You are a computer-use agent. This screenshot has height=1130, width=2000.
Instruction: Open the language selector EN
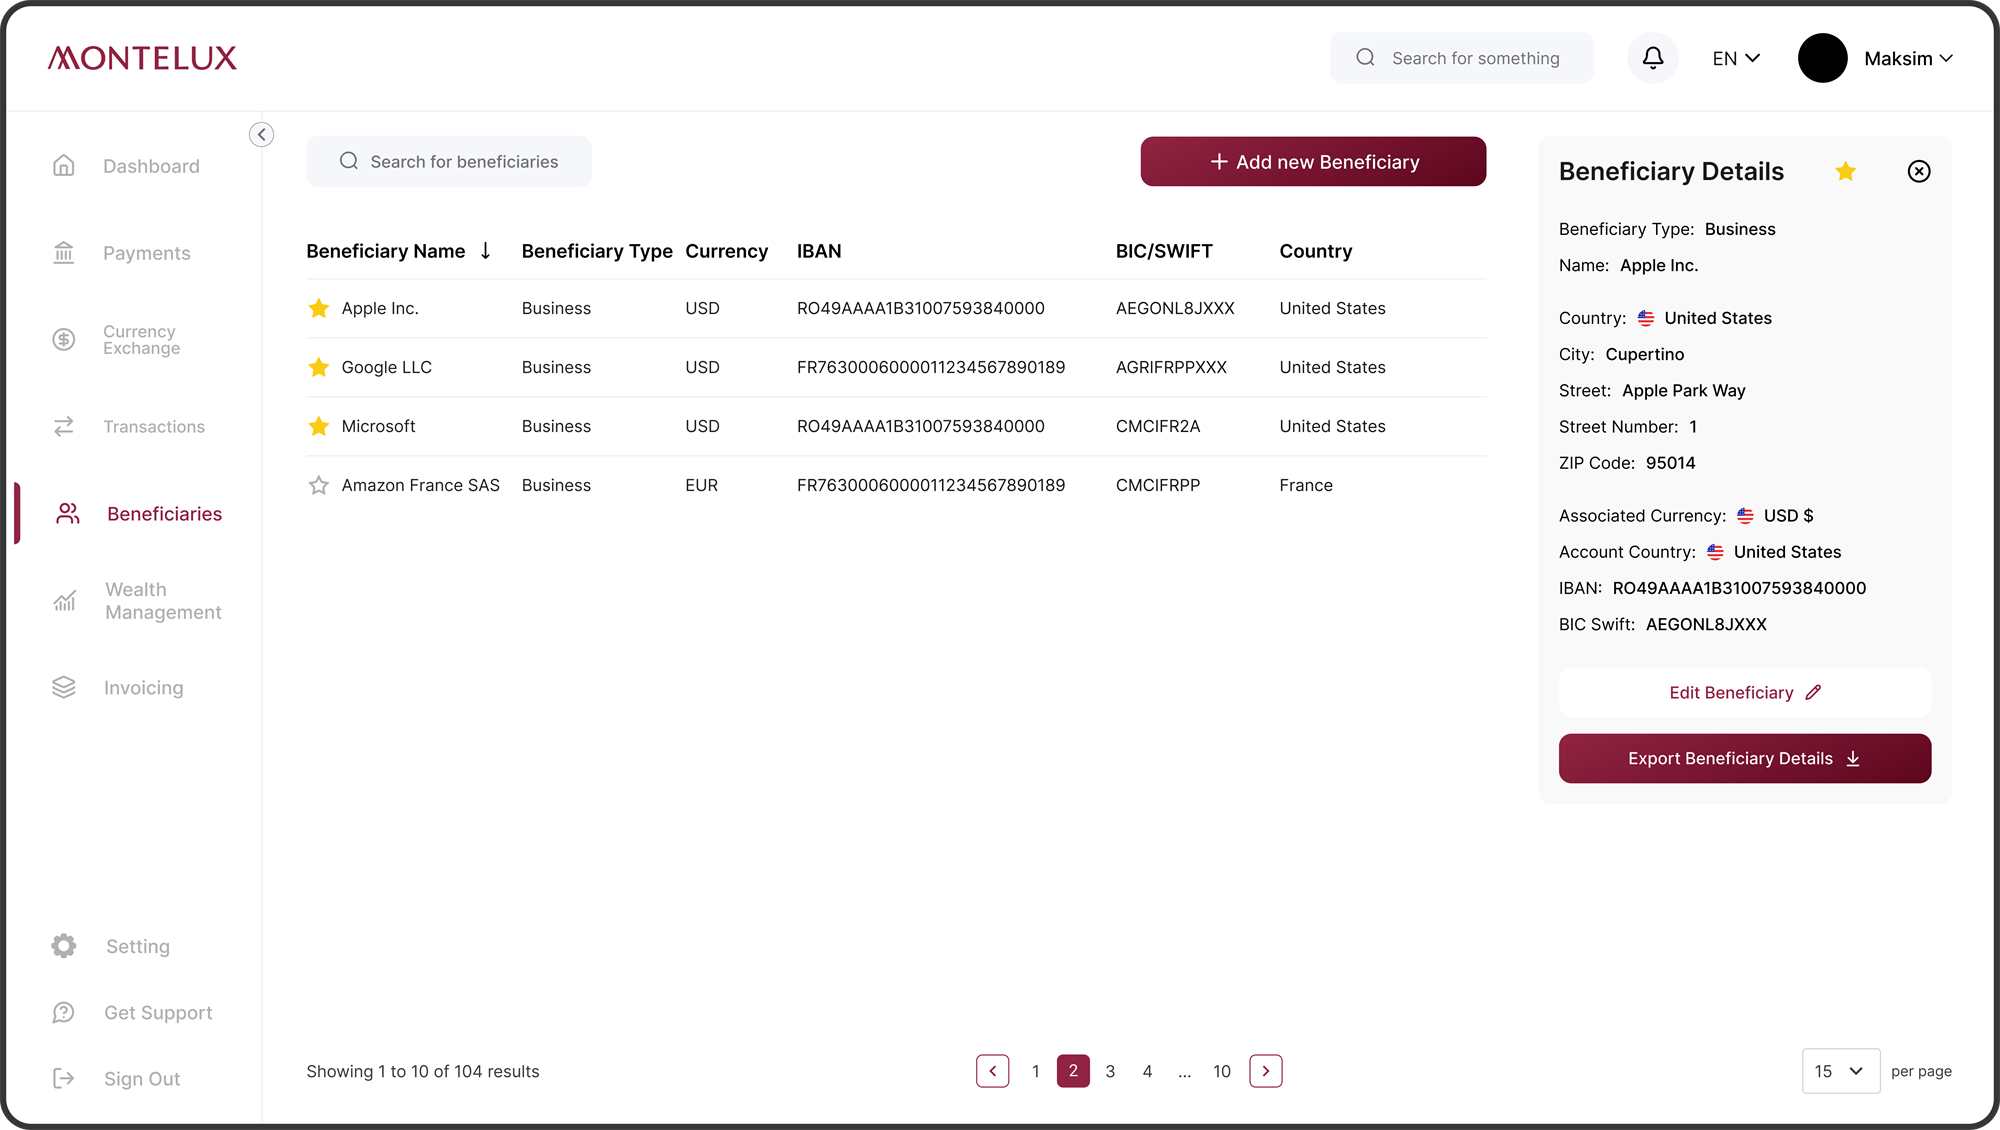coord(1736,59)
